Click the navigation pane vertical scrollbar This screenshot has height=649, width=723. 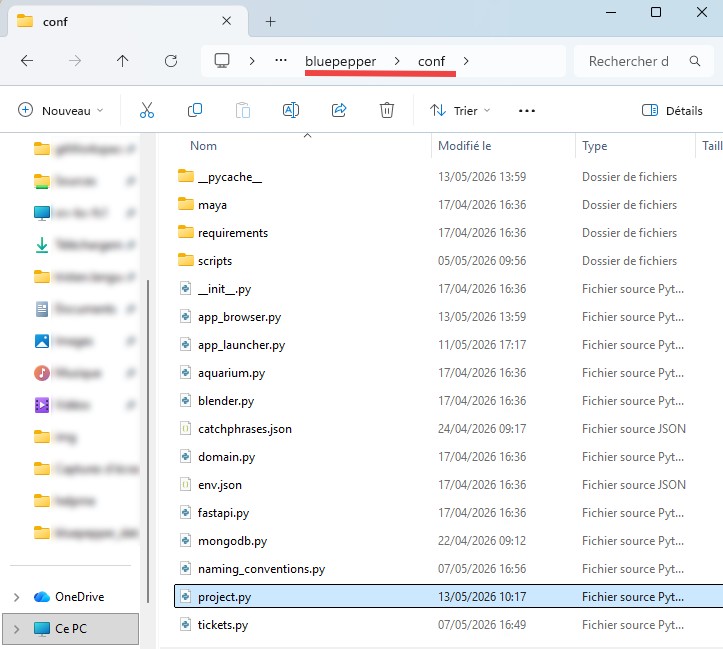[x=148, y=441]
